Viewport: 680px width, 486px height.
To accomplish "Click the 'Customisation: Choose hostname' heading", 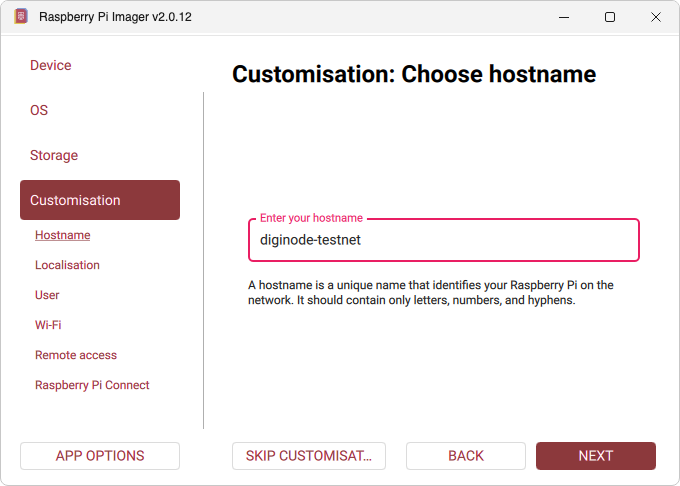I will pos(414,74).
